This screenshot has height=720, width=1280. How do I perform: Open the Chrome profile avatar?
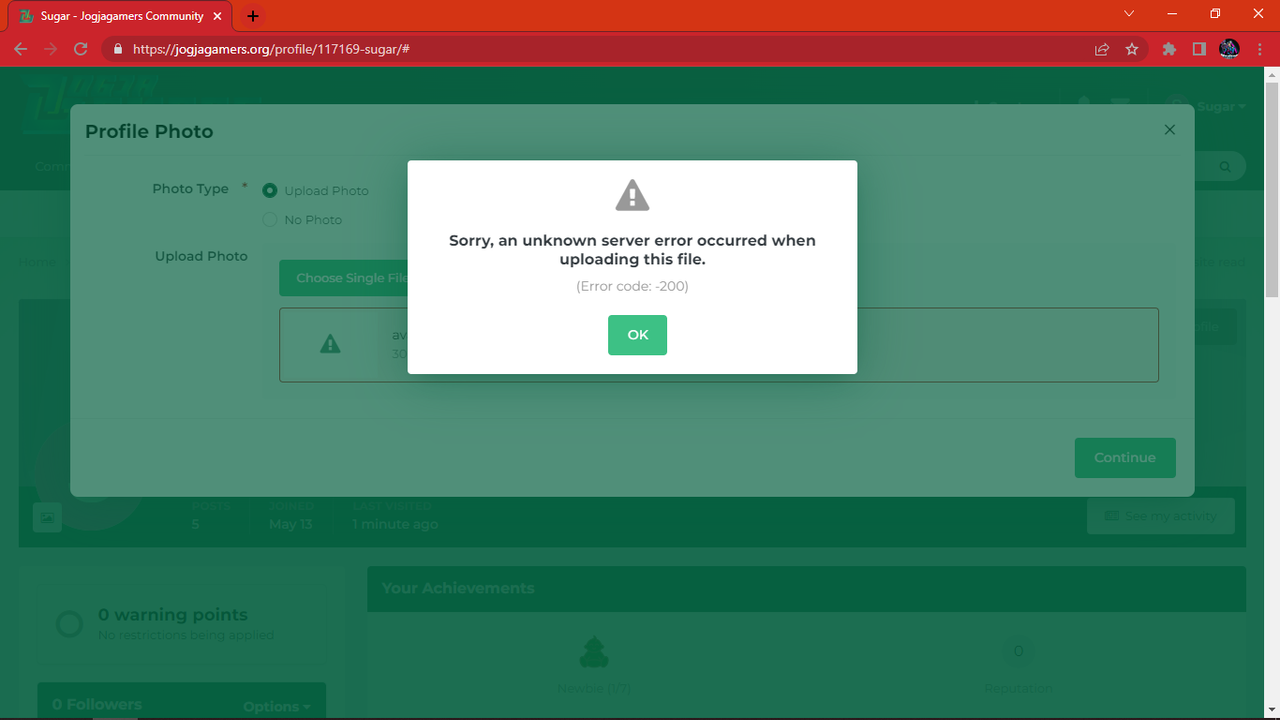[1230, 49]
